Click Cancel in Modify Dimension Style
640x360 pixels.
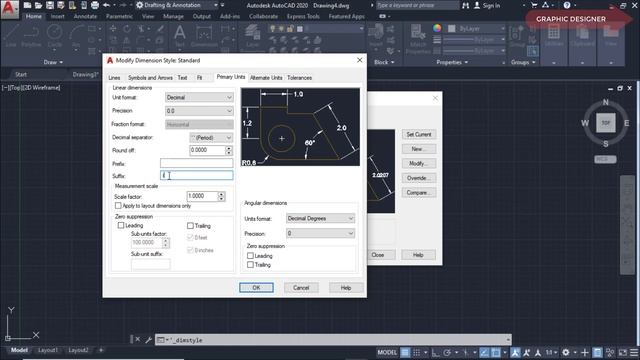point(301,288)
